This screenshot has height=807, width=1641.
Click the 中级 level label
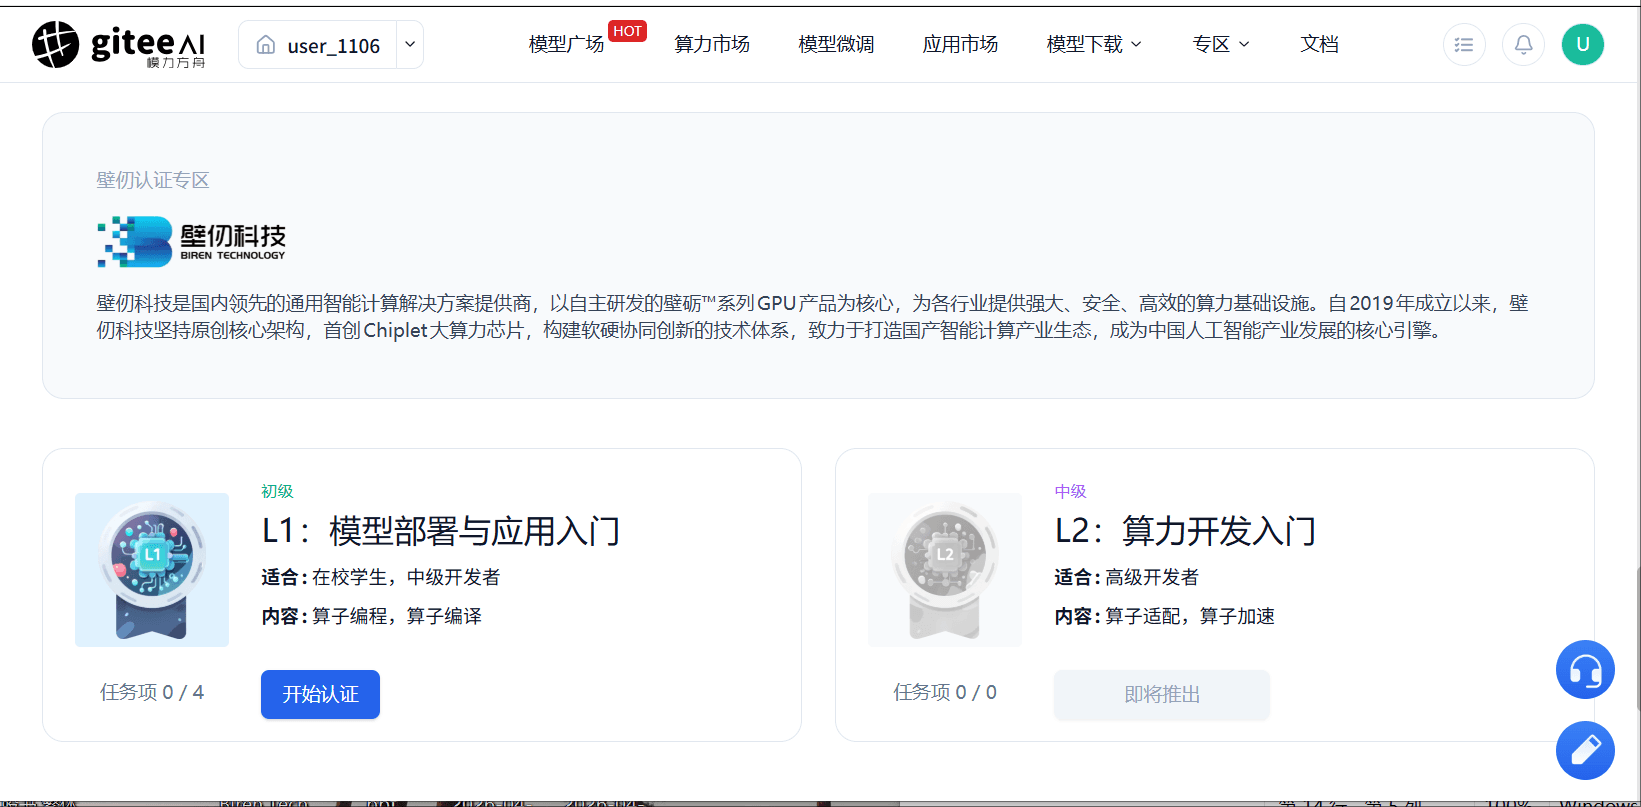pyautogui.click(x=1070, y=491)
